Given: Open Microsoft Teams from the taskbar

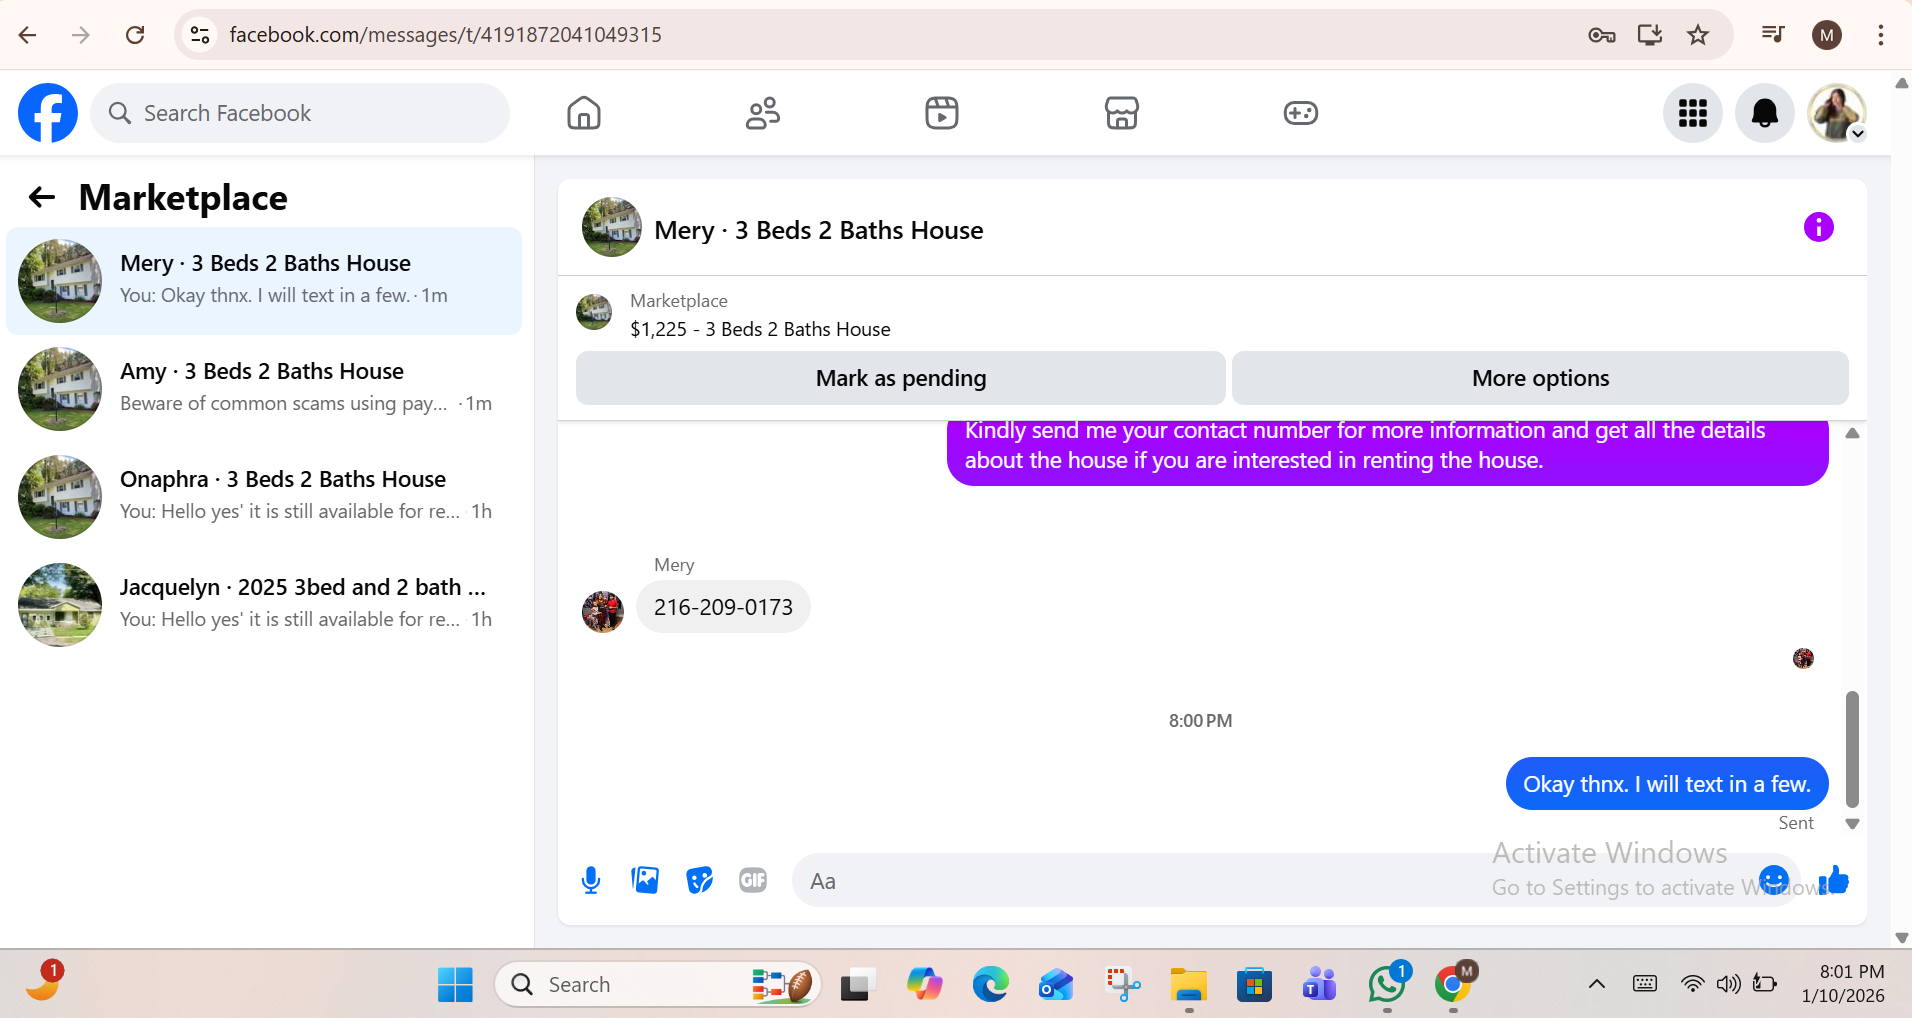Looking at the screenshot, I should tap(1320, 985).
